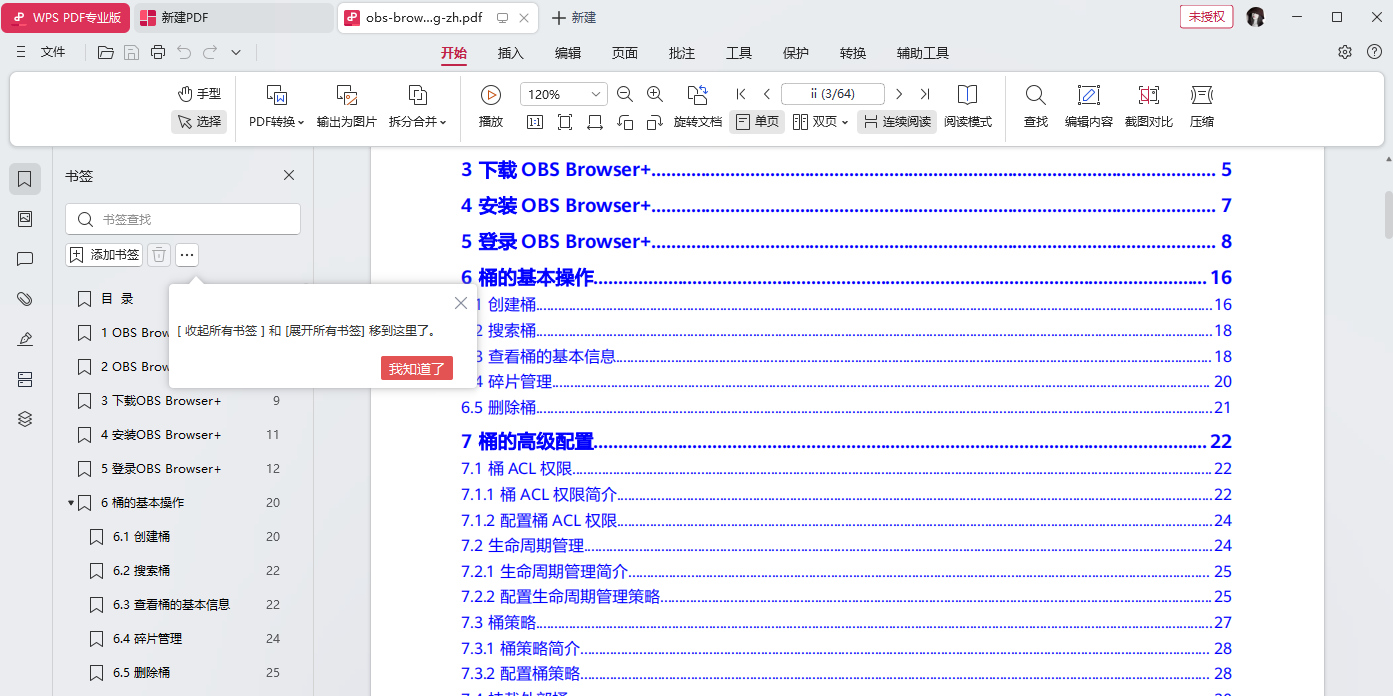
Task: Click the open folder icon in quick toolbar
Action: (105, 52)
